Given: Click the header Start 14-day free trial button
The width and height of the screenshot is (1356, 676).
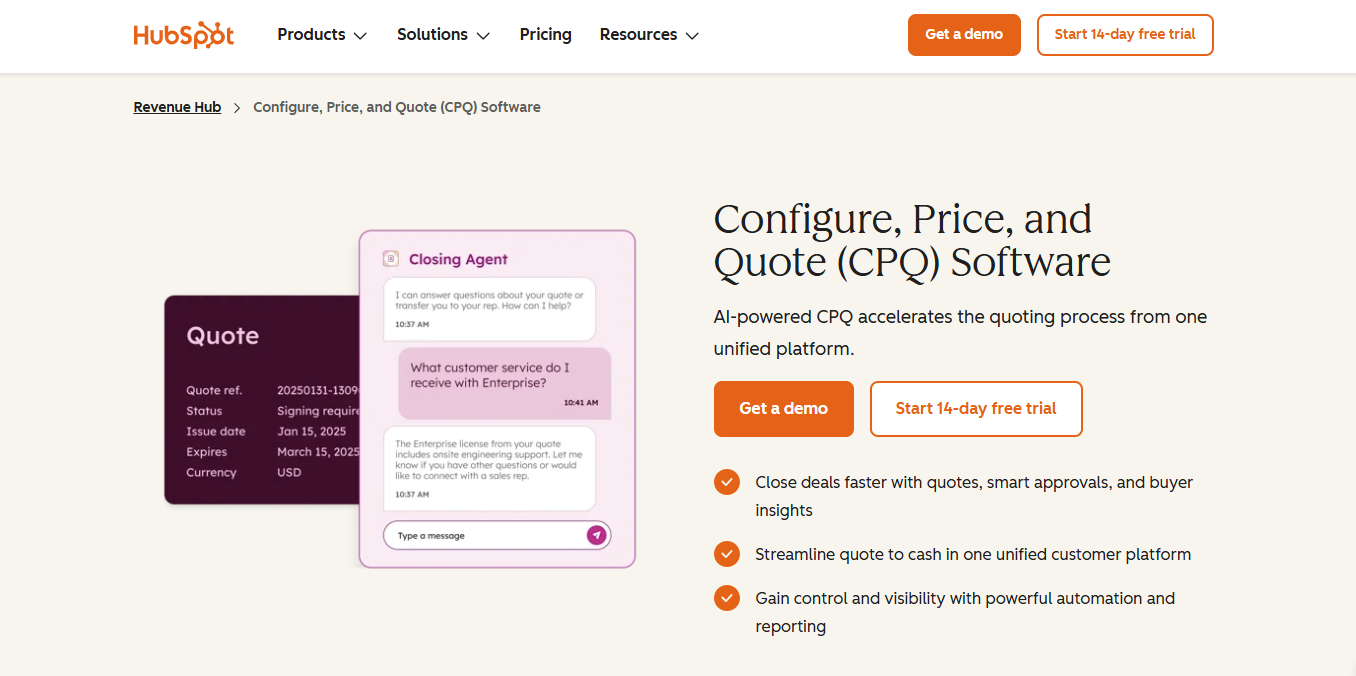Looking at the screenshot, I should pyautogui.click(x=1125, y=35).
